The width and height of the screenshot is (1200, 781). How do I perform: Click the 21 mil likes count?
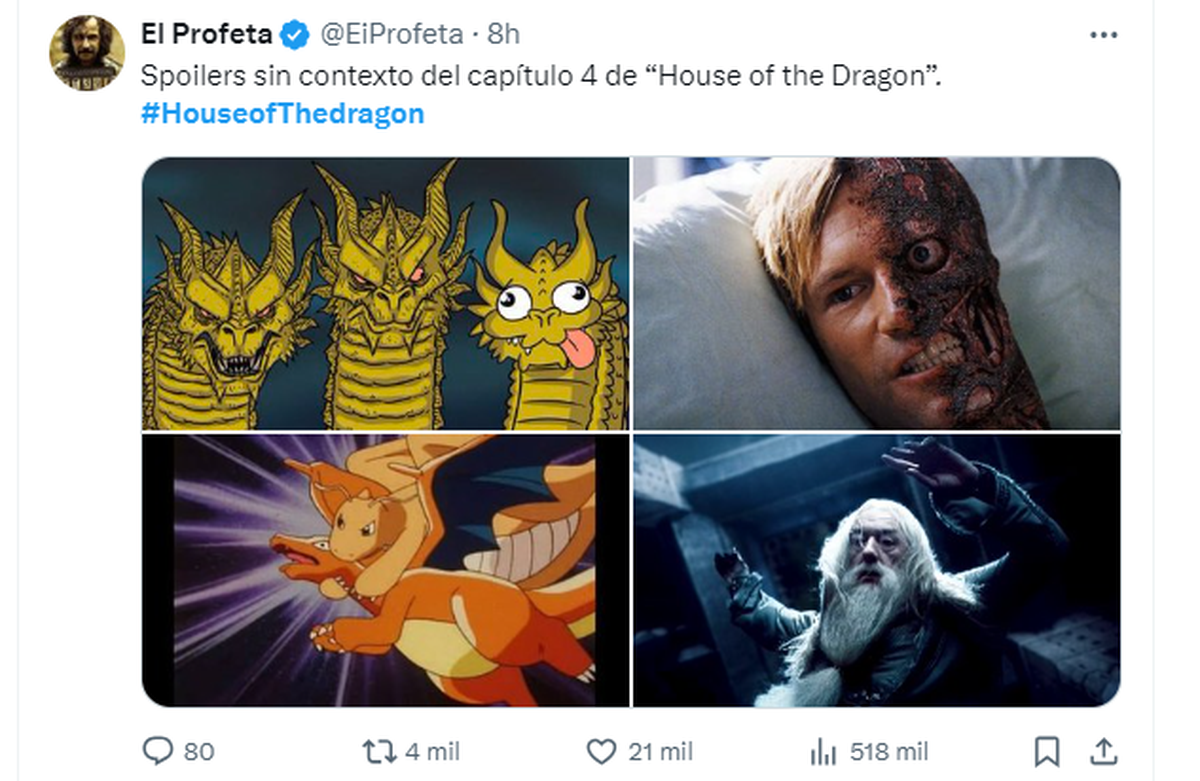(660, 751)
